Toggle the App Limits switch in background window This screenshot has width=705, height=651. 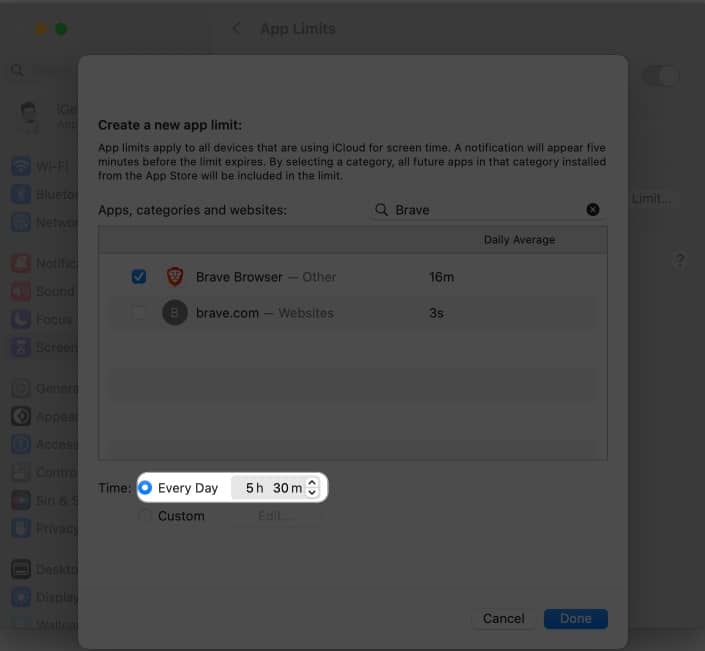tap(660, 76)
